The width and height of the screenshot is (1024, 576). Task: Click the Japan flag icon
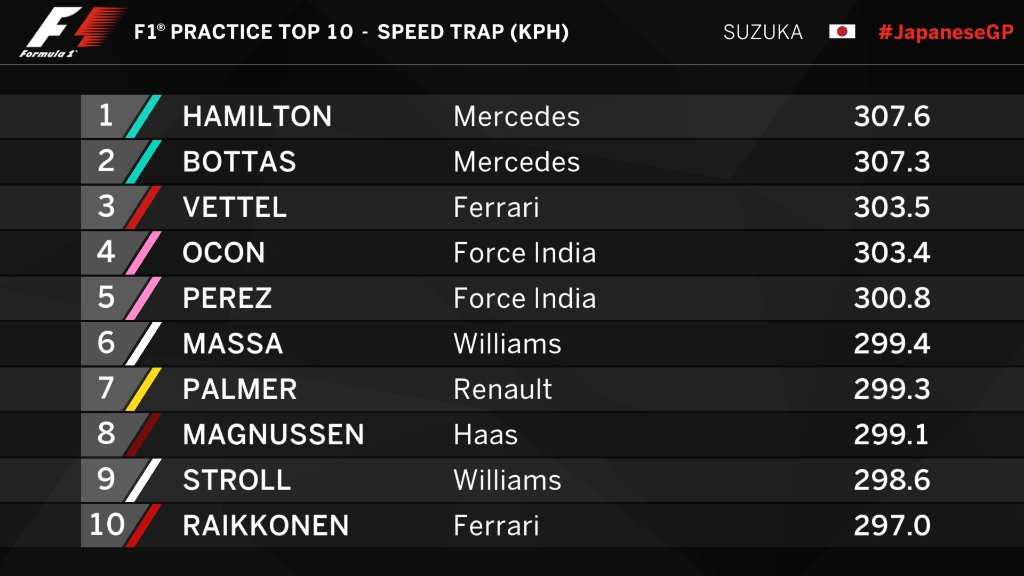842,31
